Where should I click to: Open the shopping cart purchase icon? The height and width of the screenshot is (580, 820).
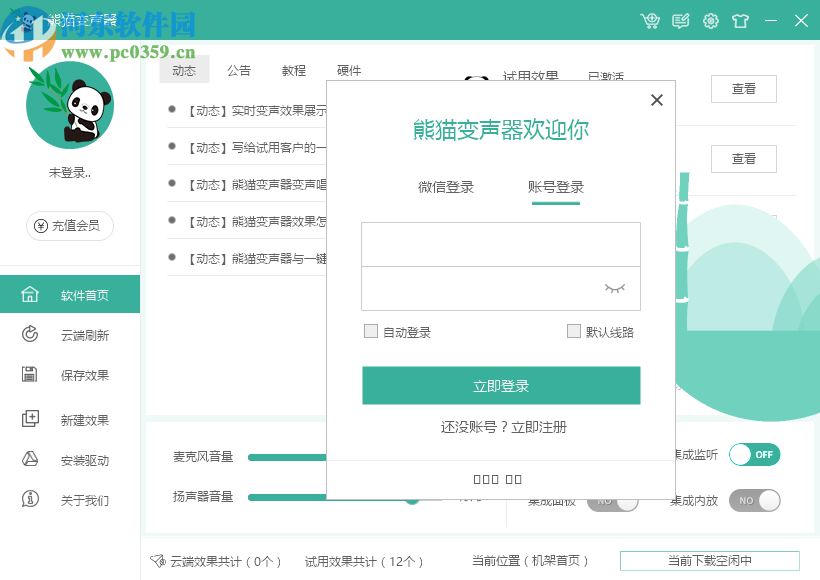651,20
